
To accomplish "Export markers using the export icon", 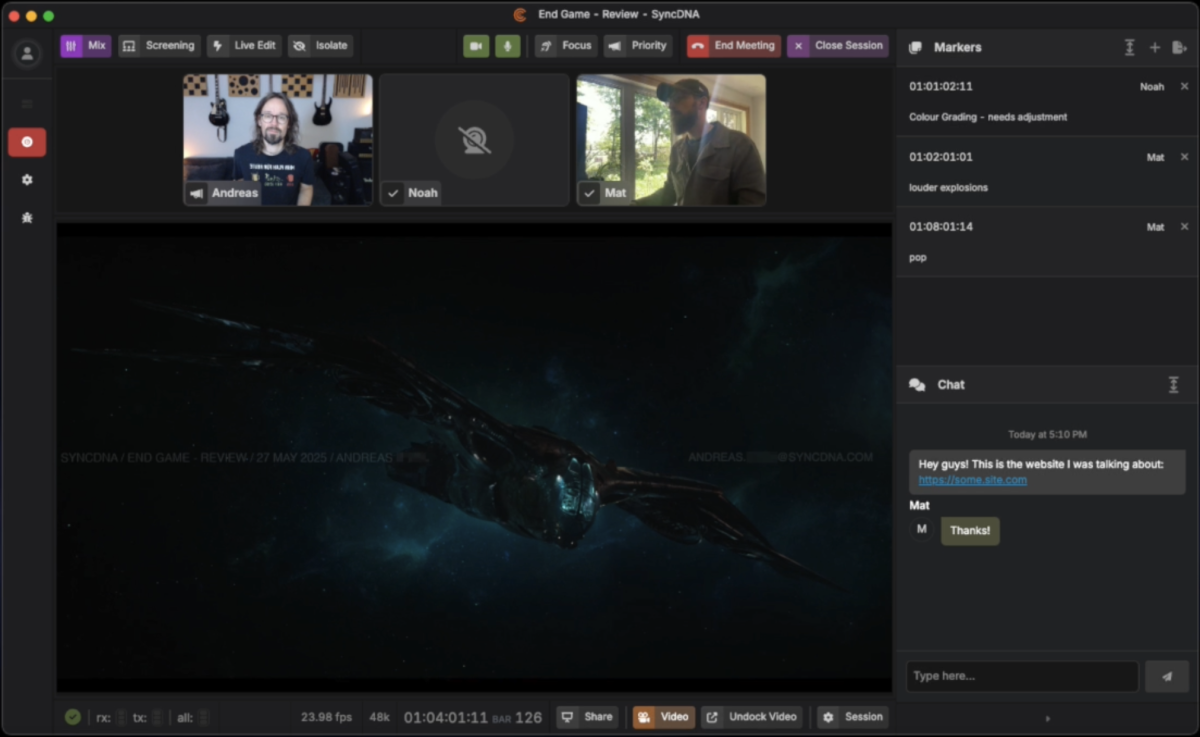I will (1179, 47).
